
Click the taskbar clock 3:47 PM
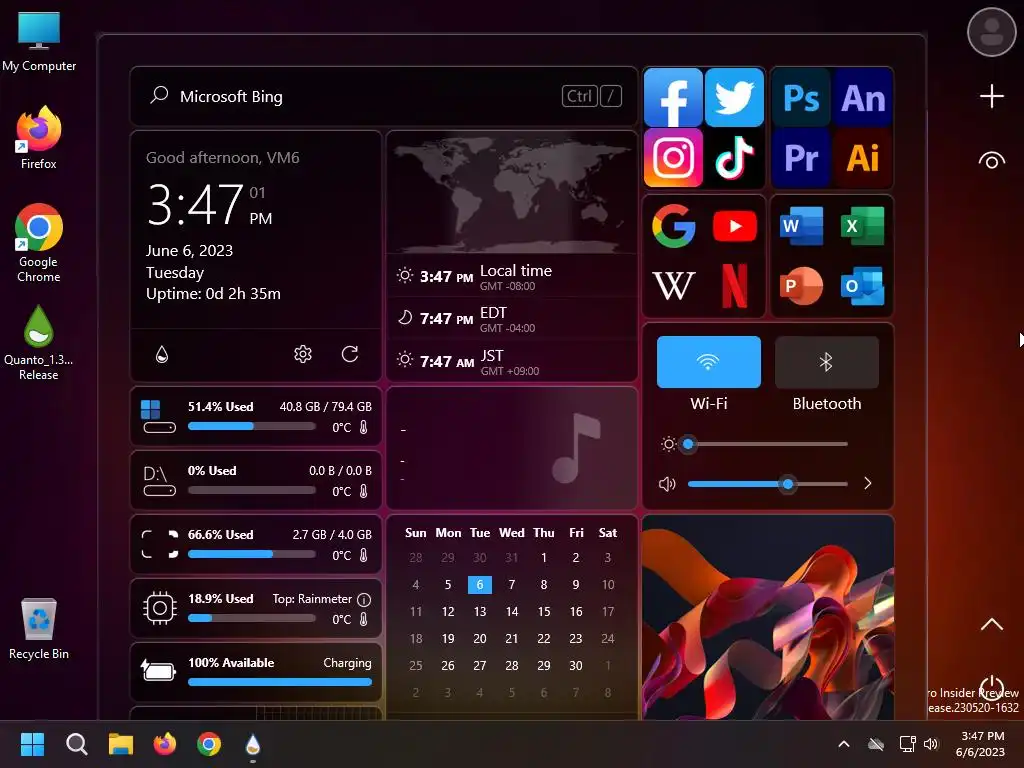pos(980,744)
